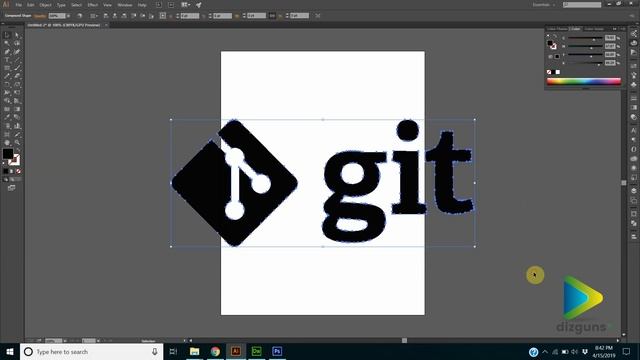
Task: Open the Object menu
Action: tap(45, 5)
